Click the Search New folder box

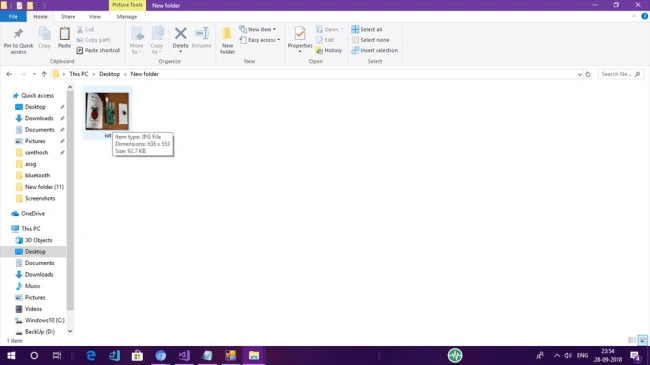[621, 74]
